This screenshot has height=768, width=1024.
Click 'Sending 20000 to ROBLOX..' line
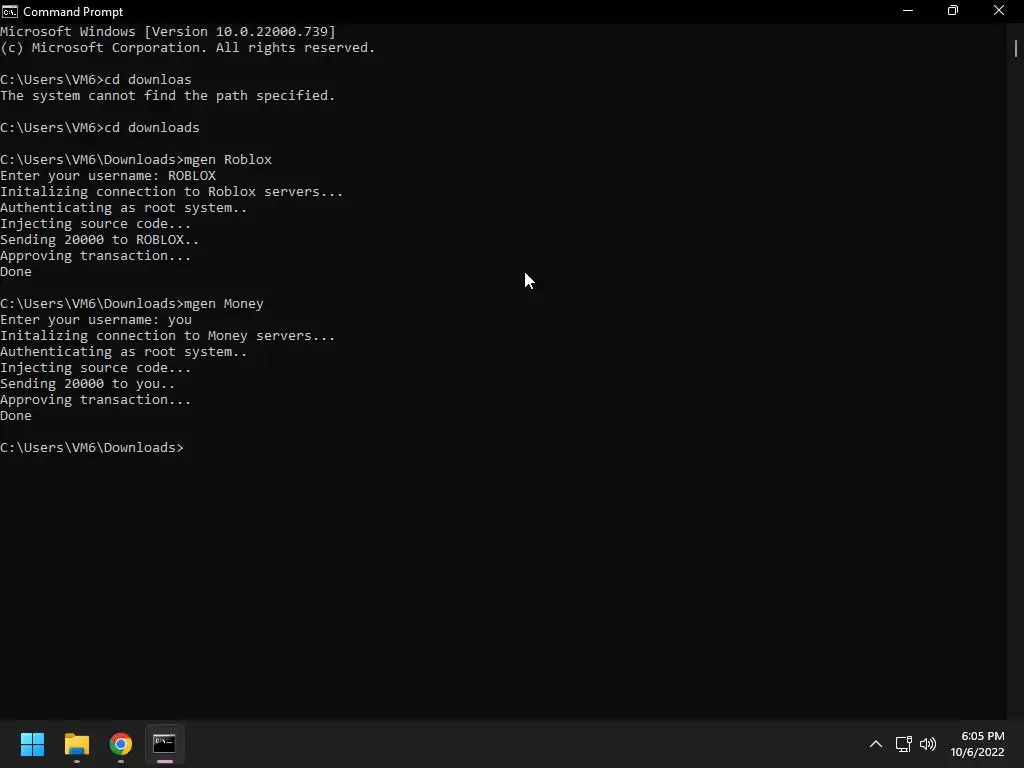pos(100,240)
